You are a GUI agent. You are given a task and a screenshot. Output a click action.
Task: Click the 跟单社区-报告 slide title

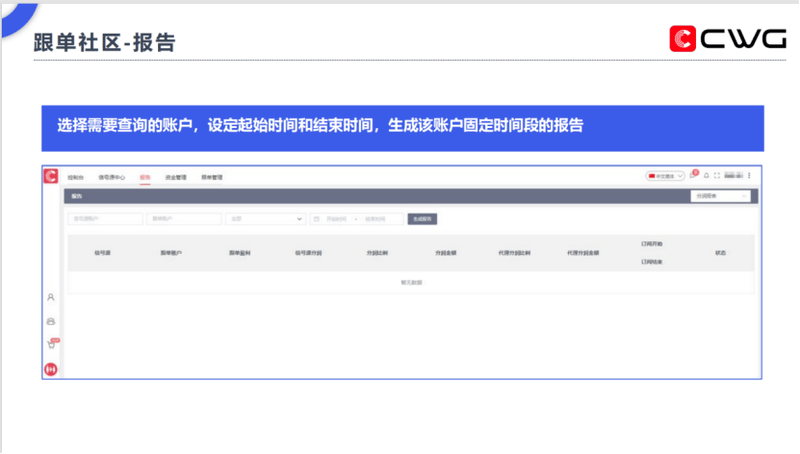click(x=105, y=42)
